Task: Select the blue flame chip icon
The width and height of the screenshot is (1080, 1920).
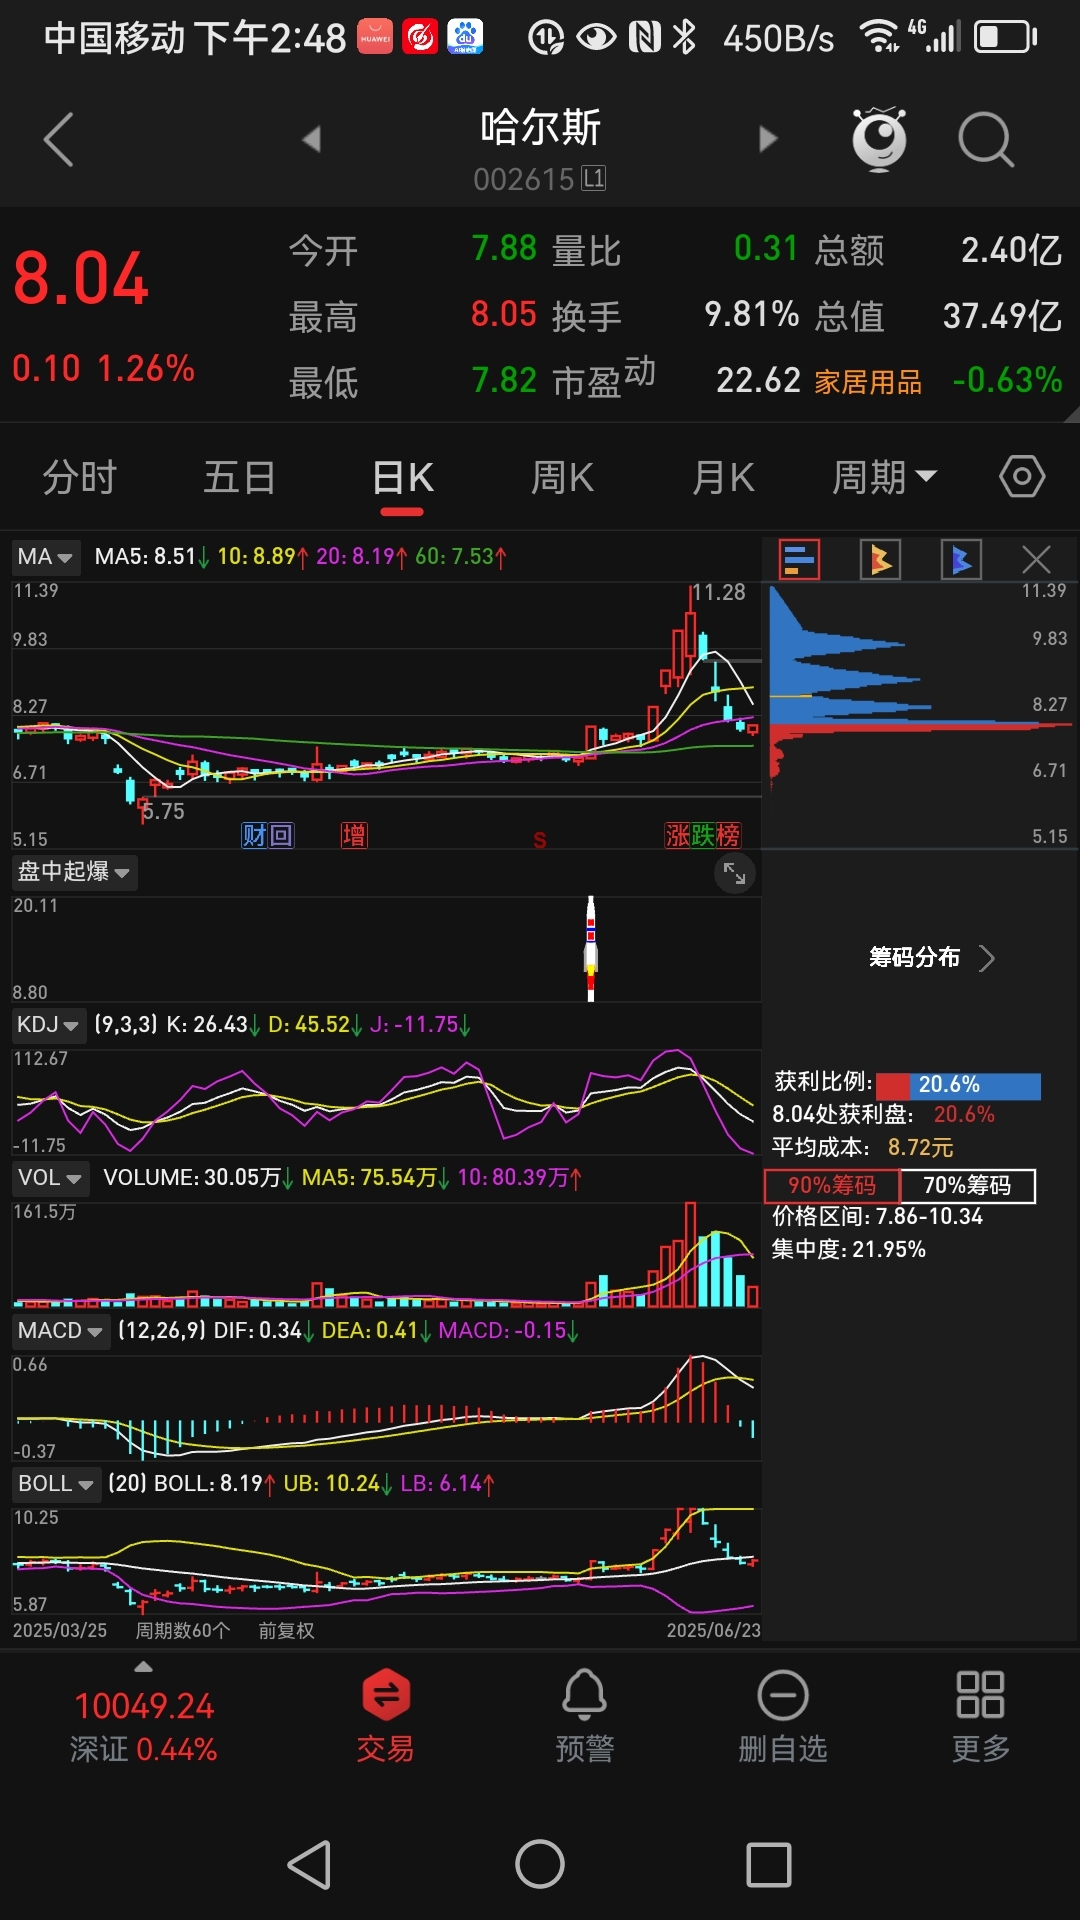Action: 961,559
